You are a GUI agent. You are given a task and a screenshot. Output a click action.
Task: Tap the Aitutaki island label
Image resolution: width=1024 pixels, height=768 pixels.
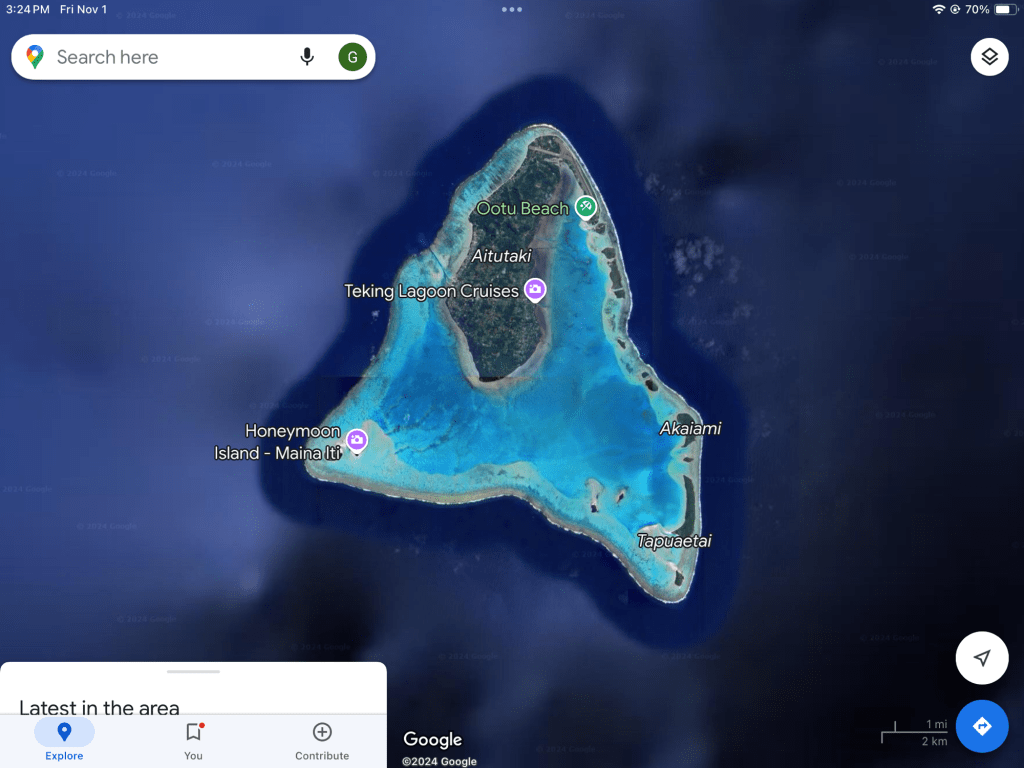click(502, 256)
